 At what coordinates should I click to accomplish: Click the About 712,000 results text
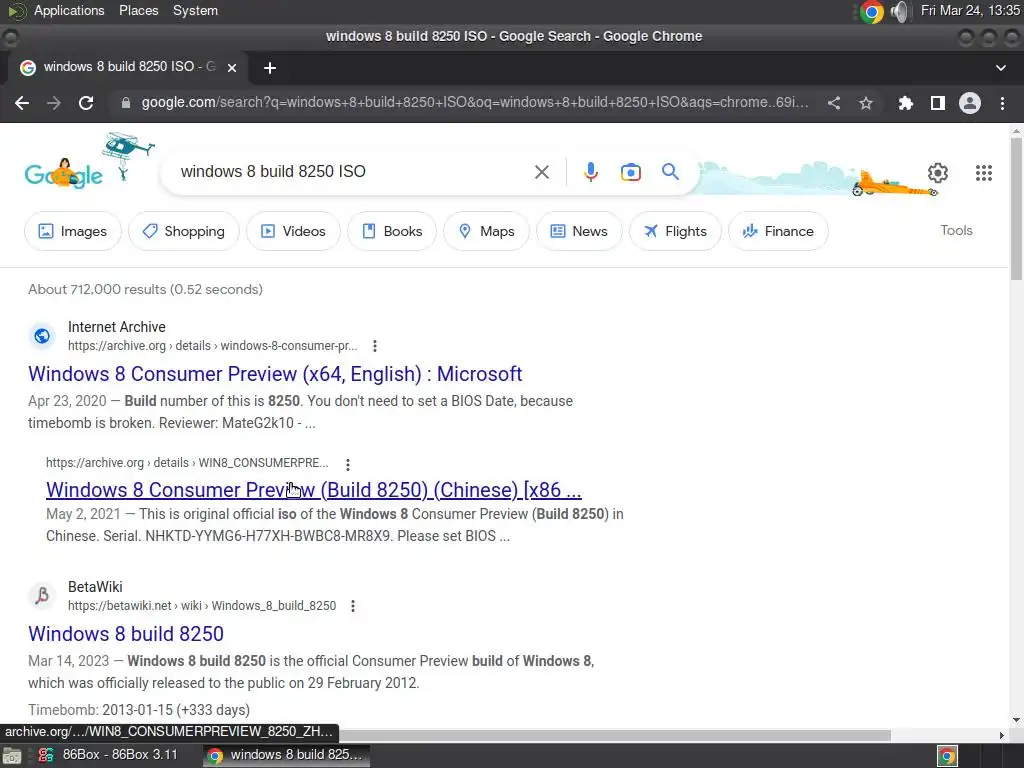tap(145, 289)
